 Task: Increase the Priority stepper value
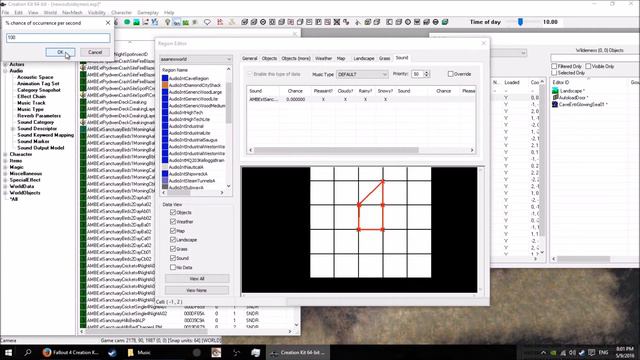(427, 72)
